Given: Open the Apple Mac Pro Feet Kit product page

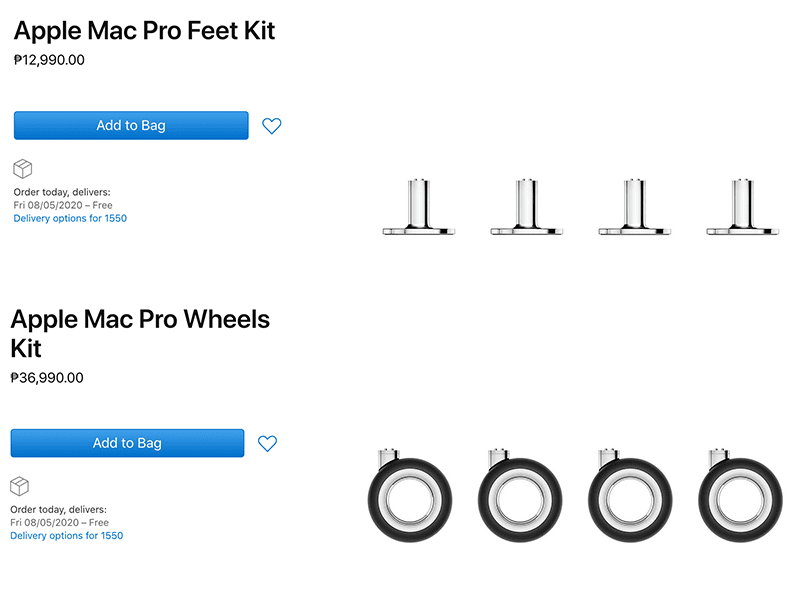Looking at the screenshot, I should pyautogui.click(x=143, y=31).
